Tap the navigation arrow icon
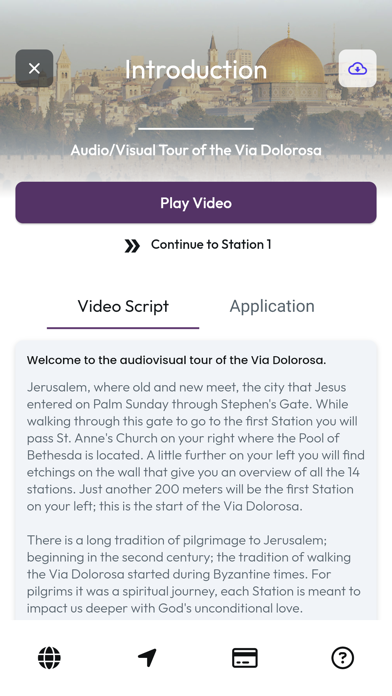This screenshot has width=392, height=696. (147, 658)
